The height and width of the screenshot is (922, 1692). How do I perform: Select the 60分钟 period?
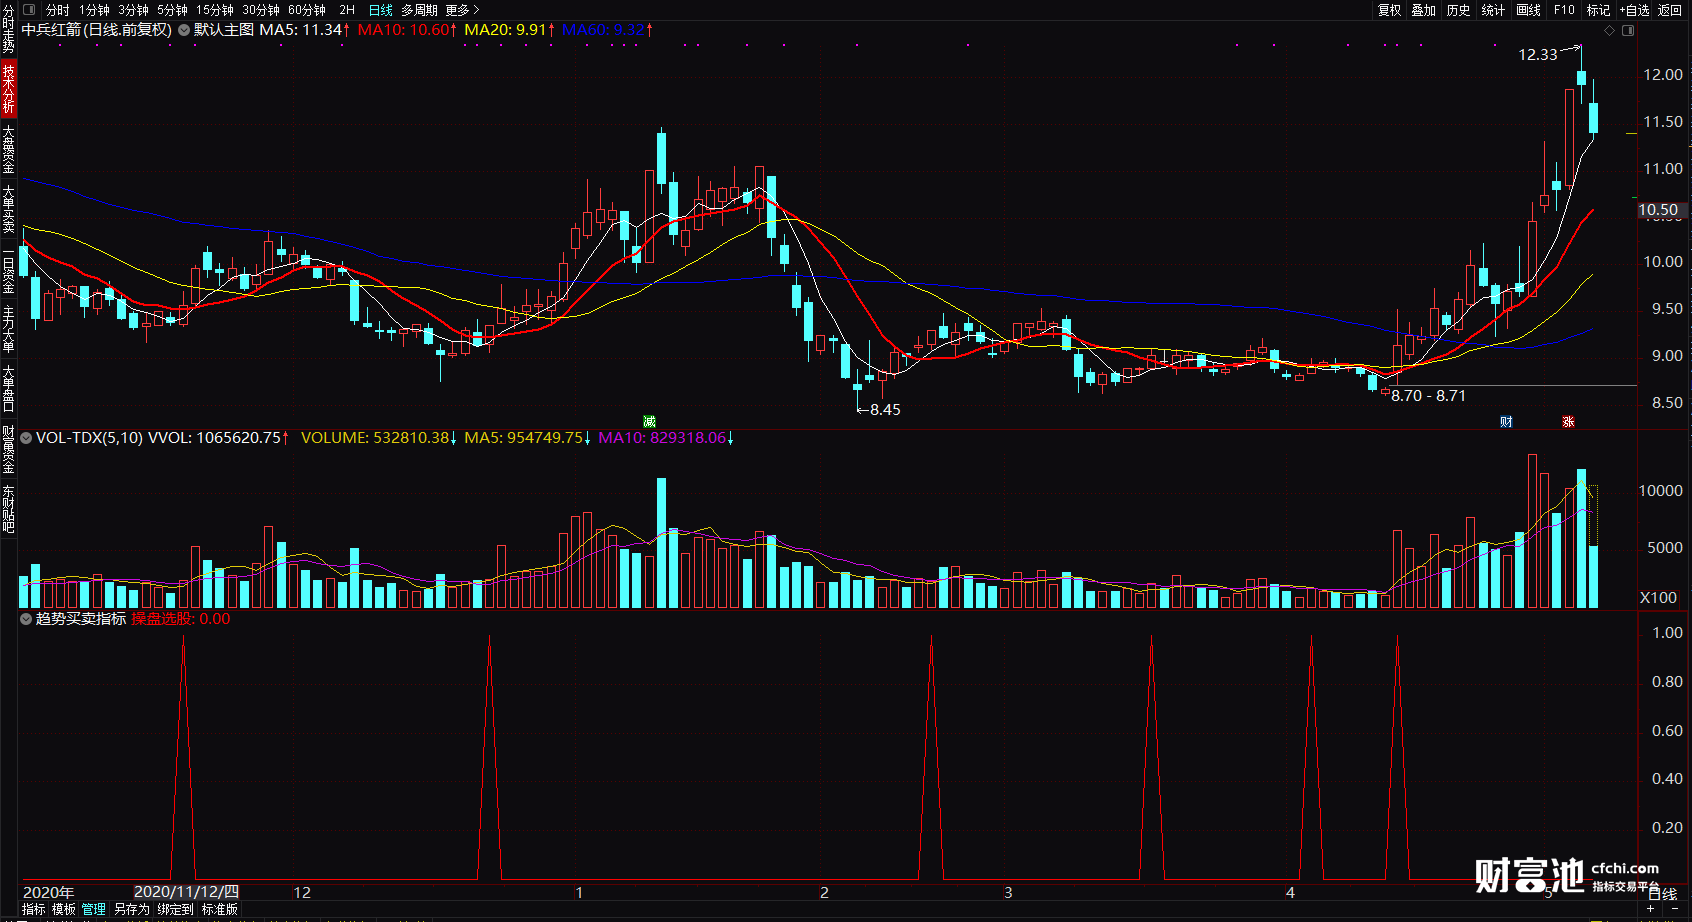pos(307,10)
